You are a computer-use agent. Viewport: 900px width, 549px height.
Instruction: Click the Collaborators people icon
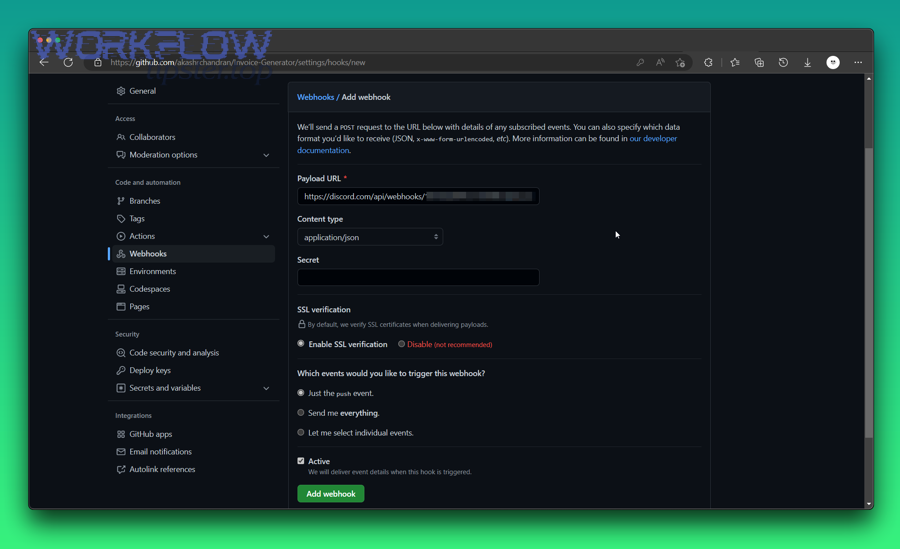click(x=121, y=137)
